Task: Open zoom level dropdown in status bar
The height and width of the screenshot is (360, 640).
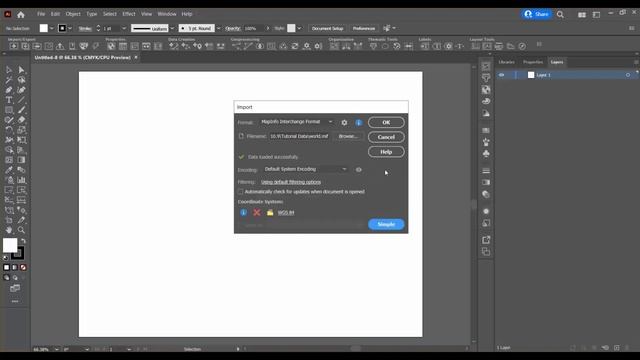Action: pyautogui.click(x=56, y=349)
